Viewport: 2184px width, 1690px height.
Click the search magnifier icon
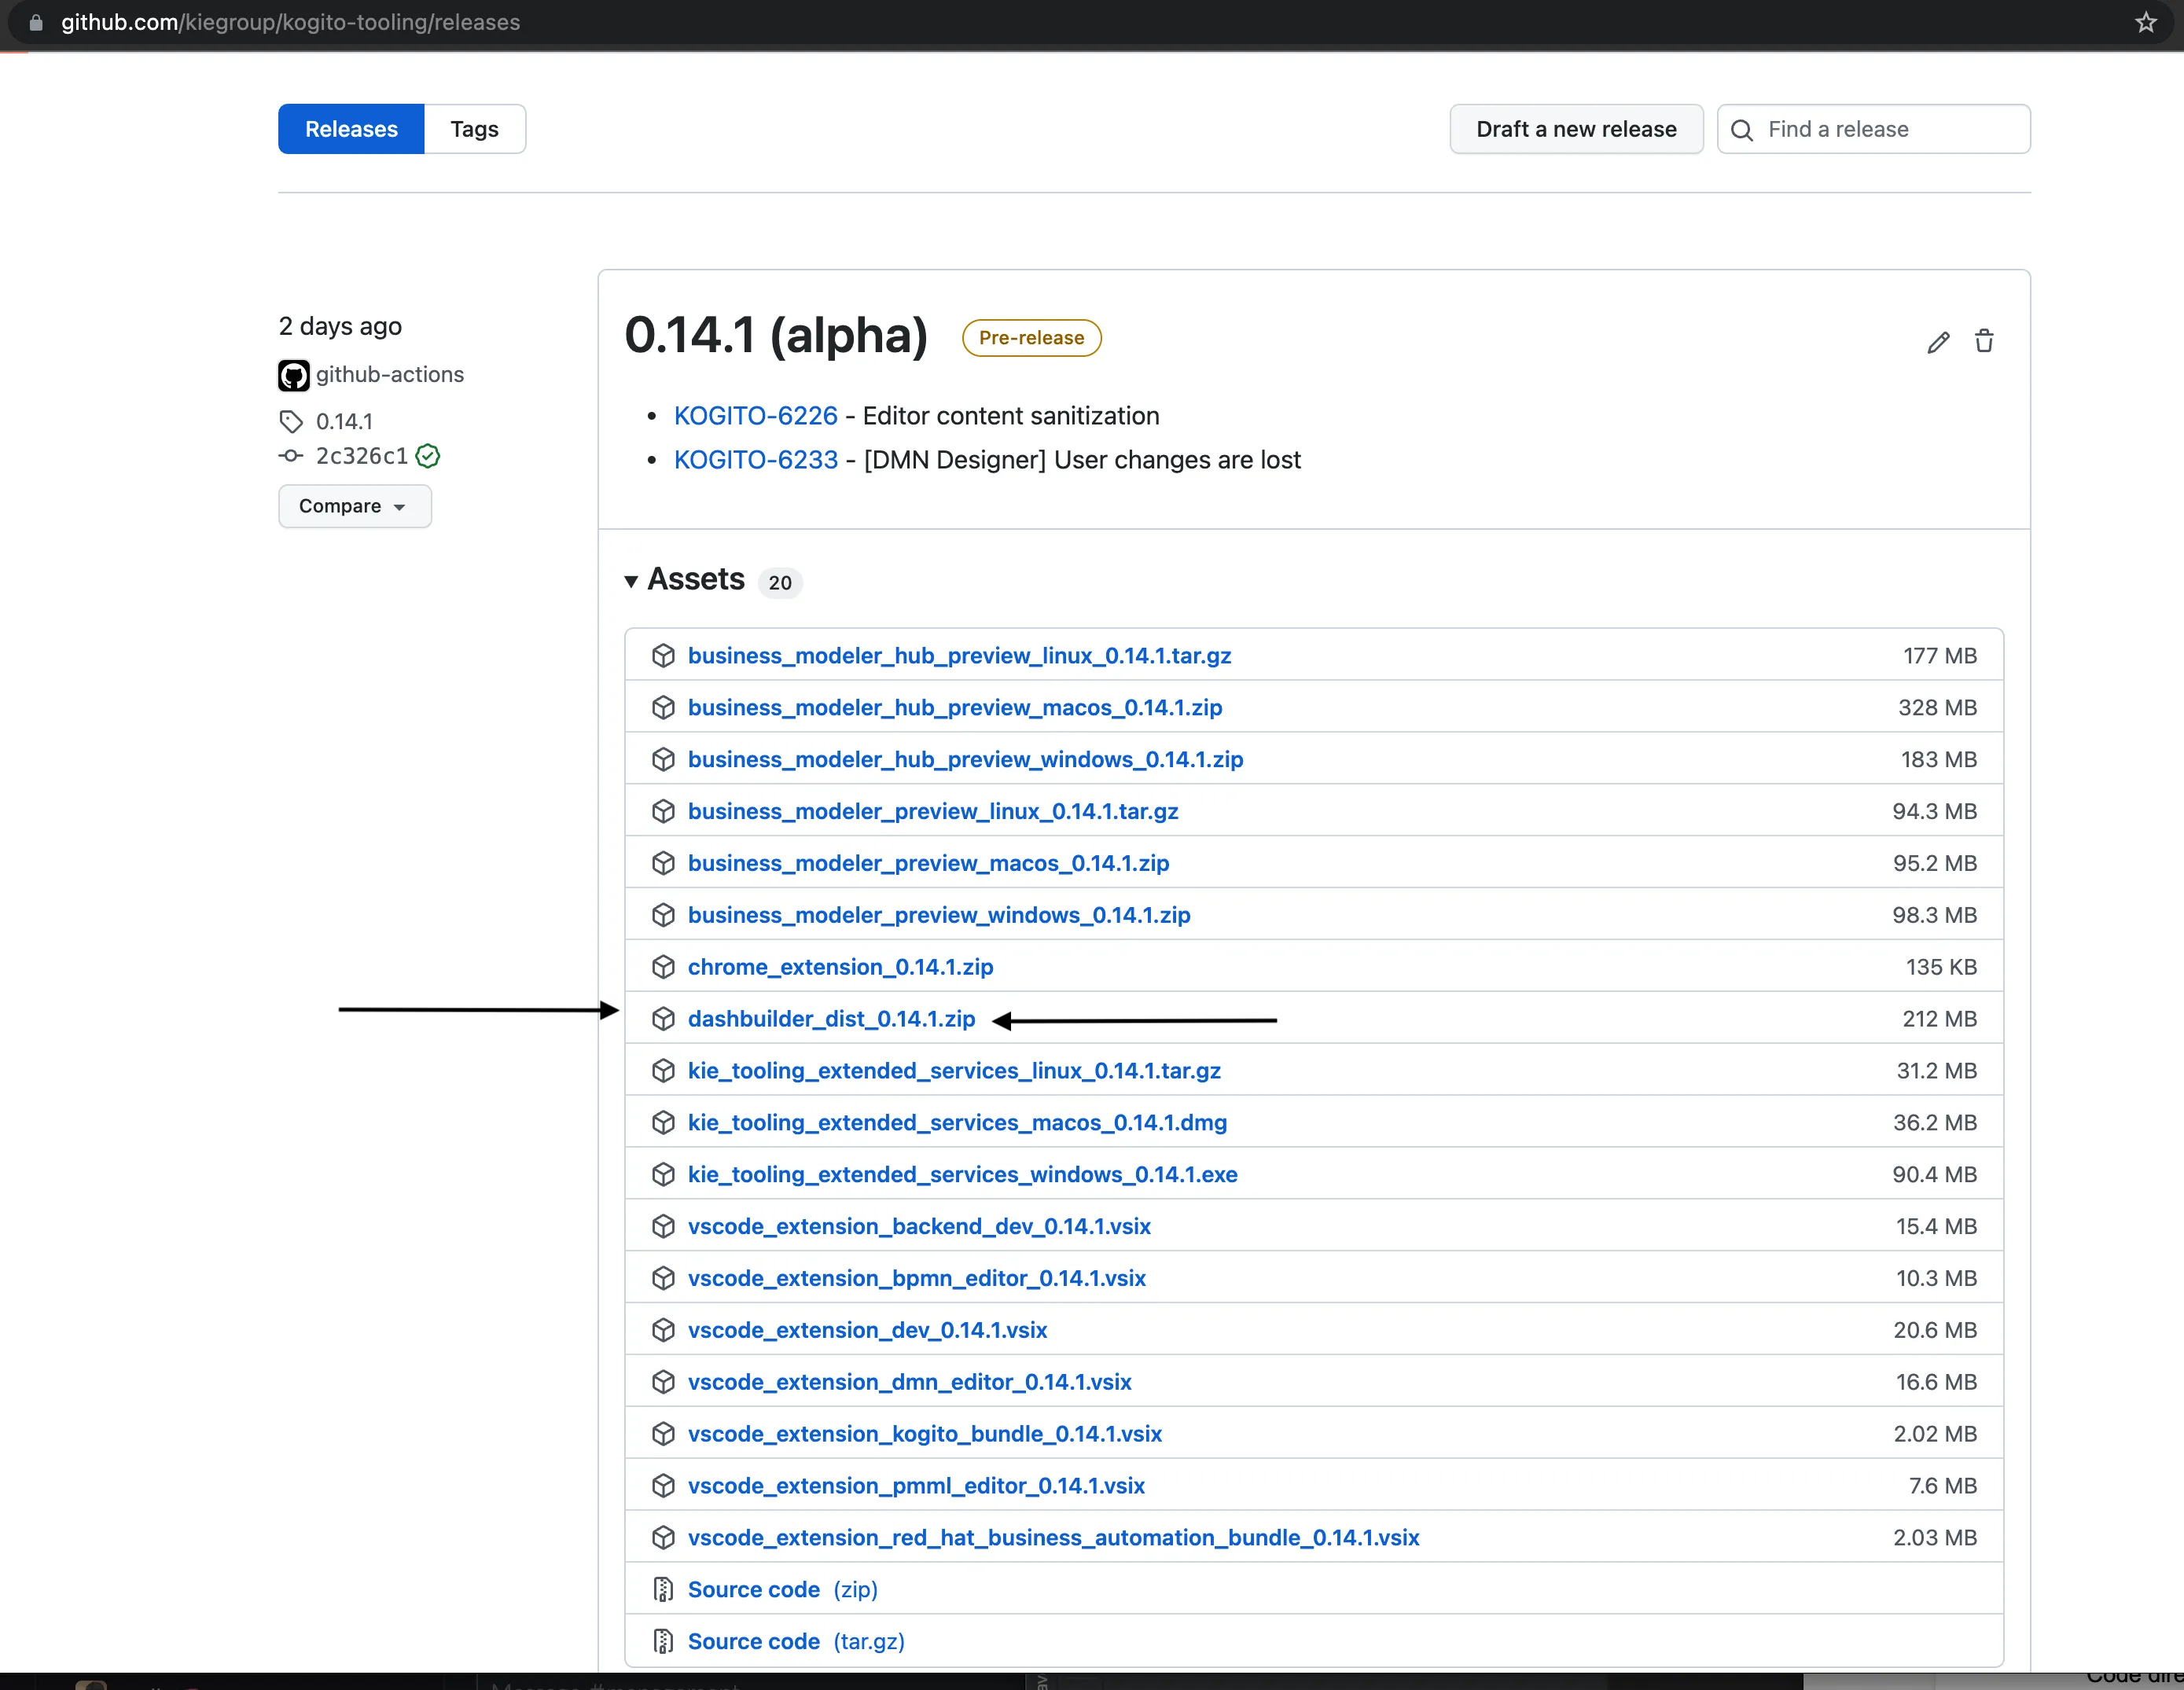point(1742,130)
